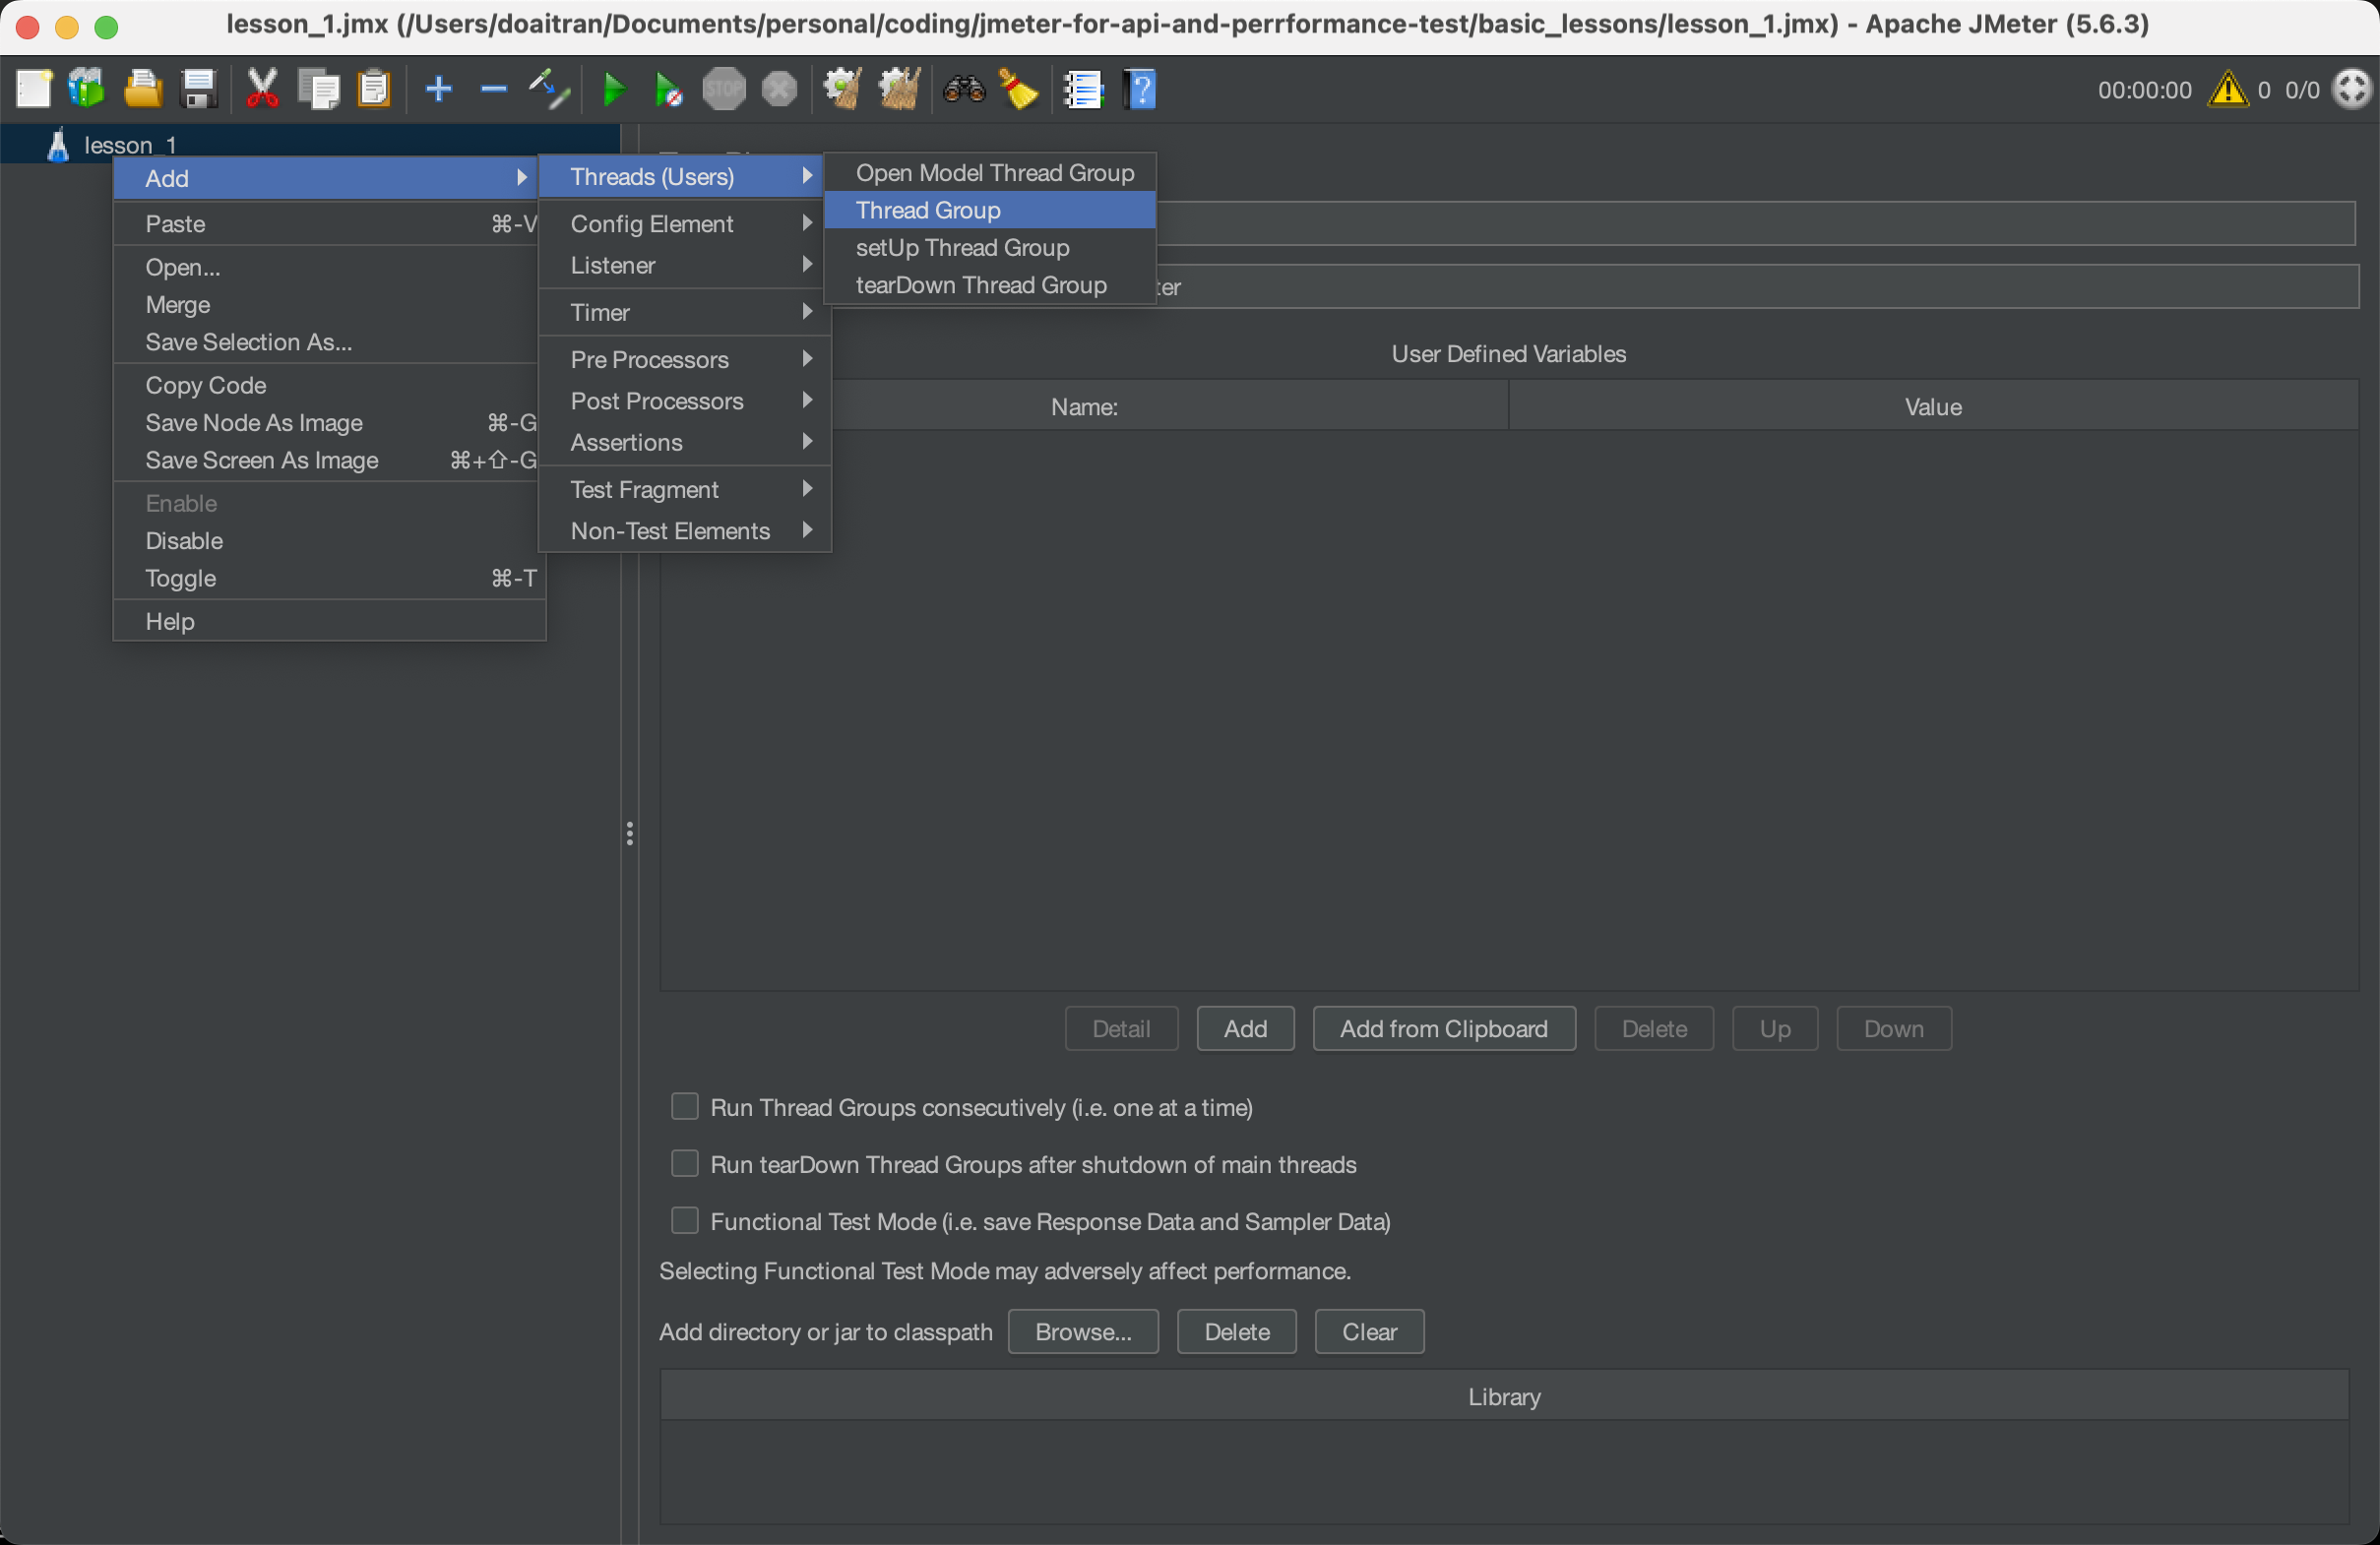This screenshot has height=1545, width=2380.
Task: Click the Open file folder icon
Action: (x=143, y=90)
